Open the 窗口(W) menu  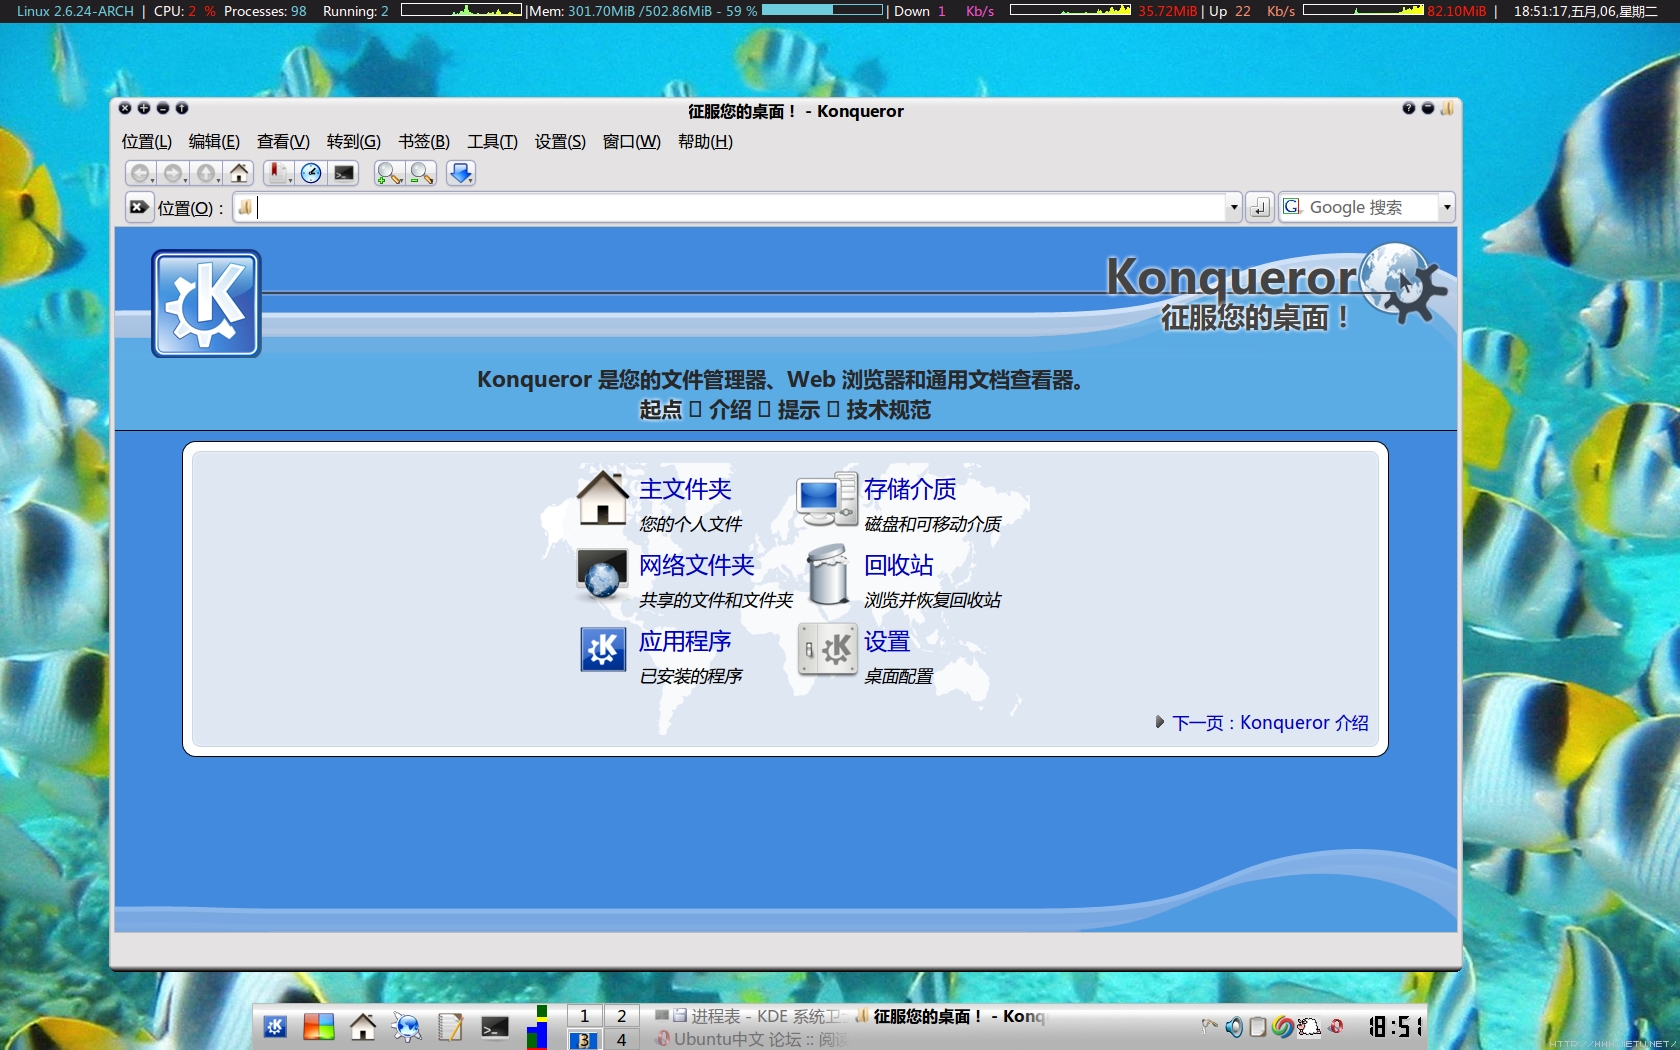pos(632,141)
